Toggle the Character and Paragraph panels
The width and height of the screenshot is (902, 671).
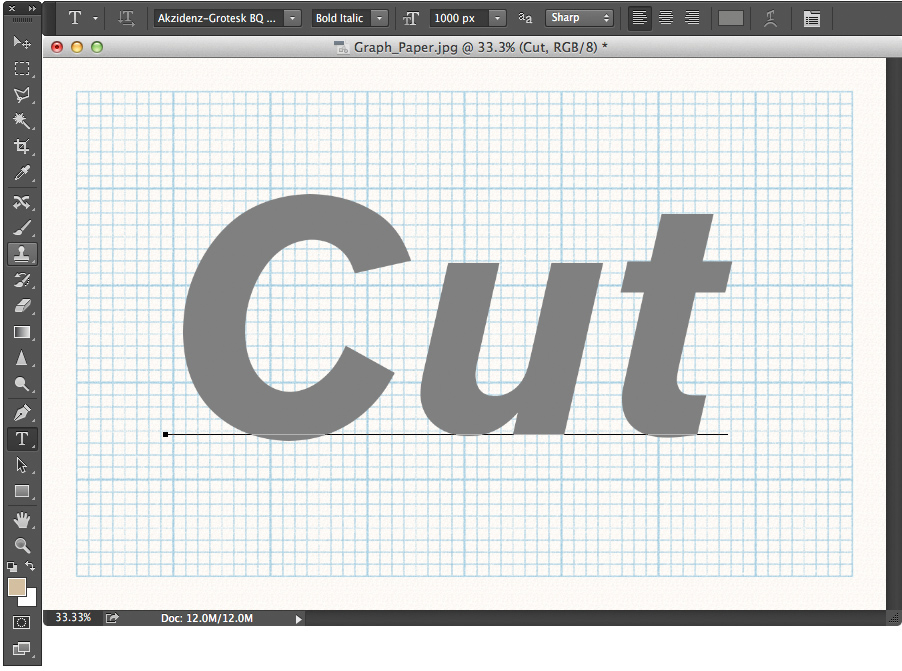pos(812,17)
